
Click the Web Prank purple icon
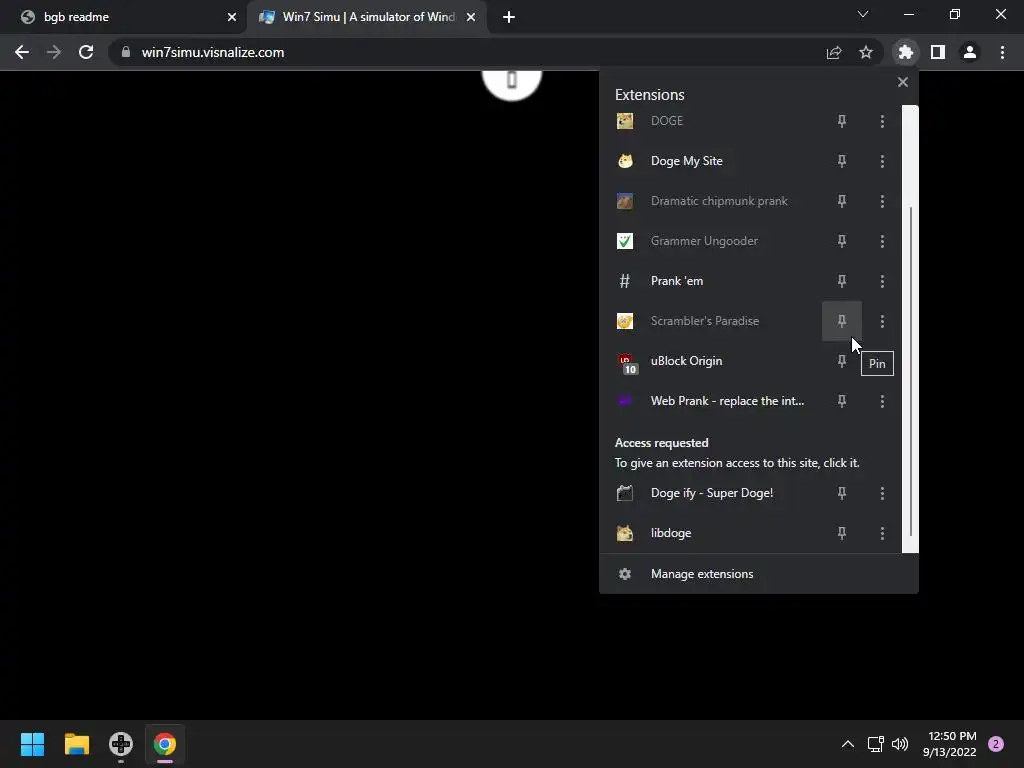(x=625, y=401)
